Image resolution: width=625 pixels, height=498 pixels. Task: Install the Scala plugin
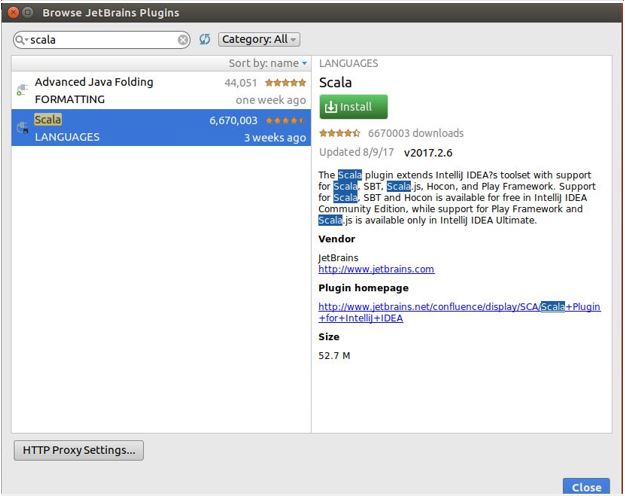click(353, 106)
